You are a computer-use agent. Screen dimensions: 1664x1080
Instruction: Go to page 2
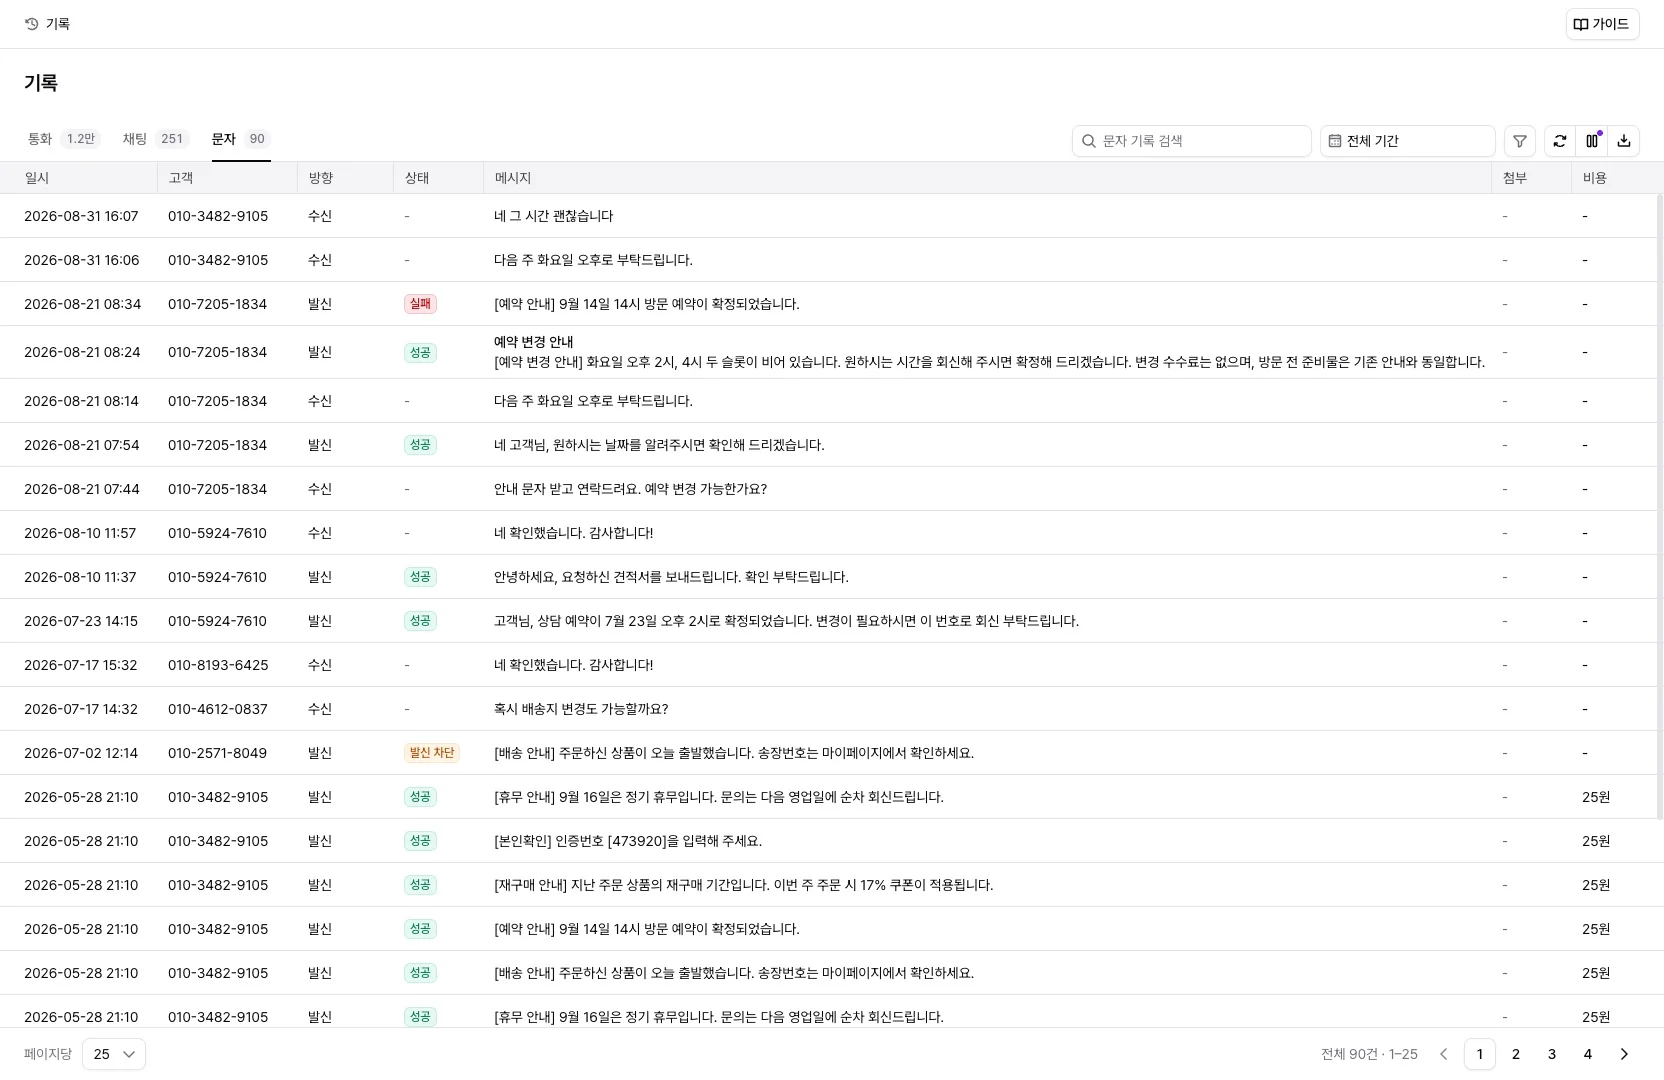click(x=1515, y=1054)
